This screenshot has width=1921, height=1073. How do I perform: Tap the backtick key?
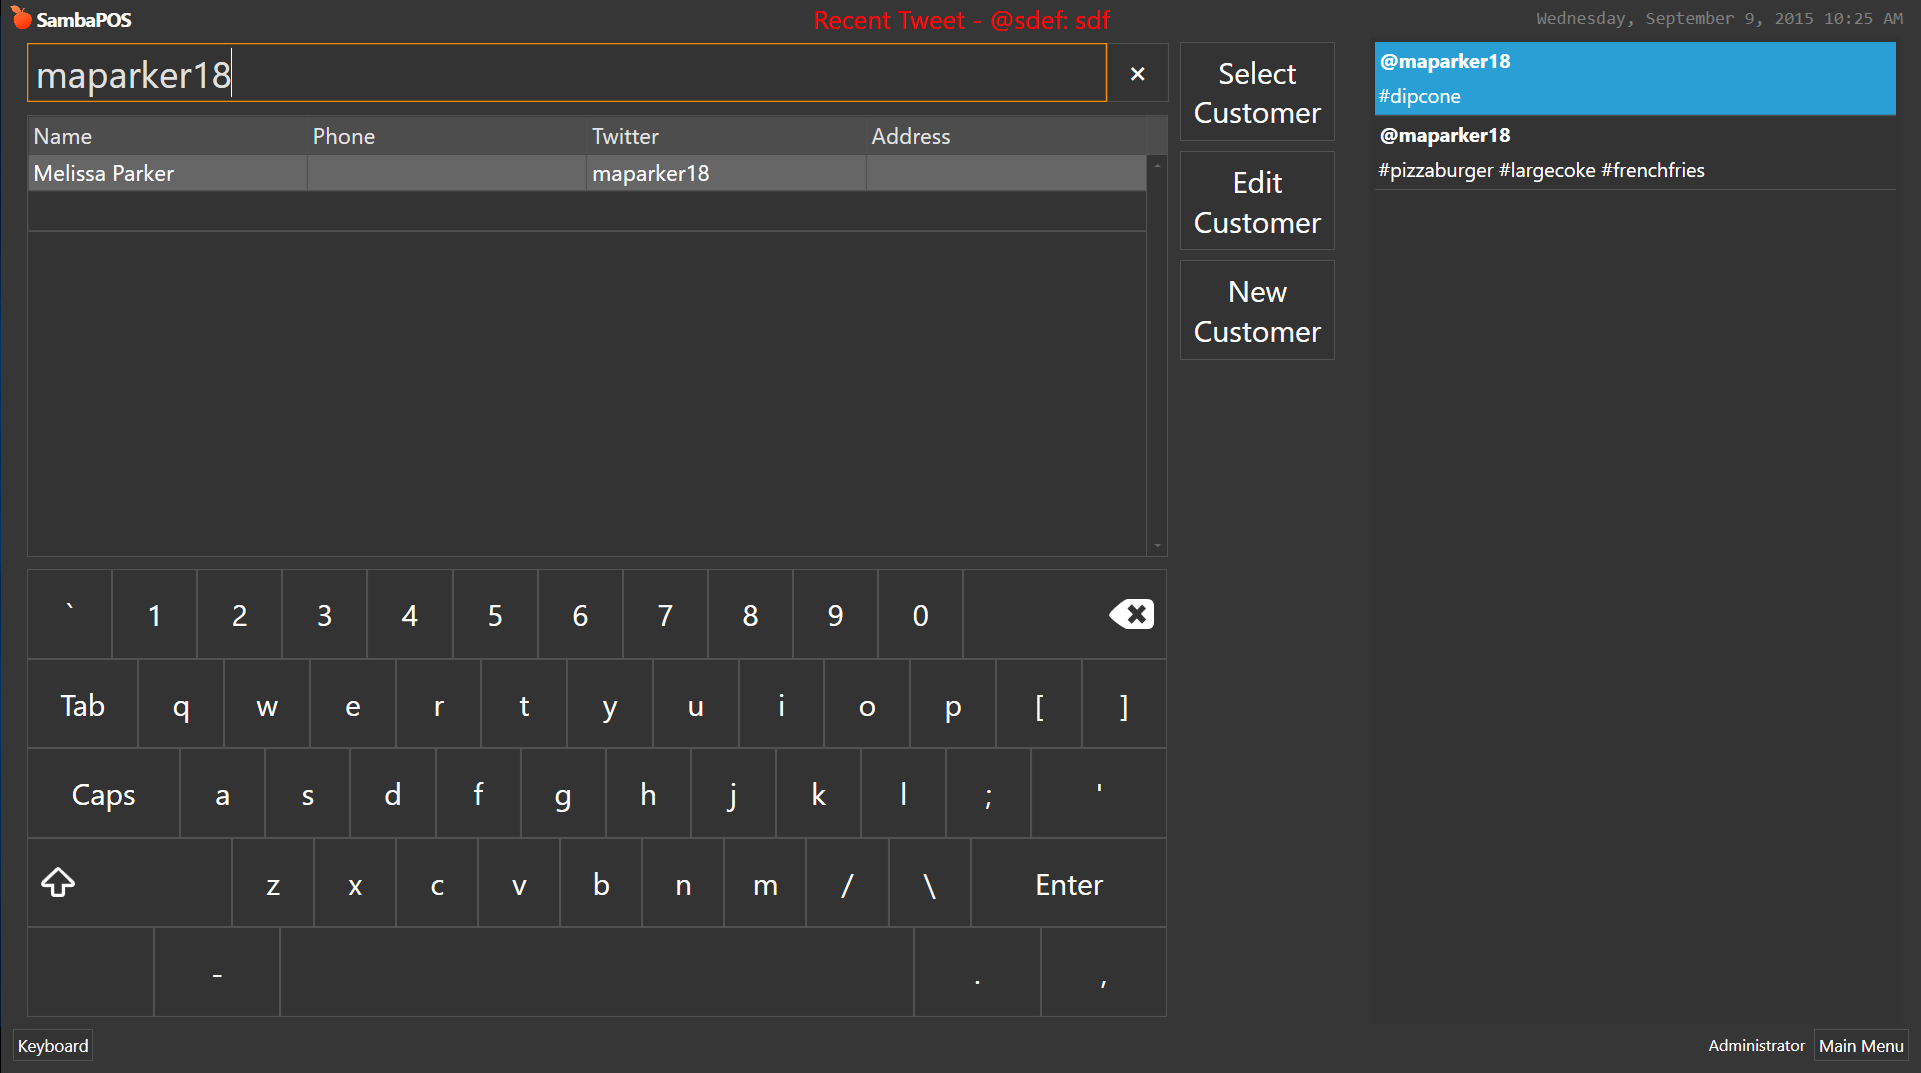tap(70, 614)
